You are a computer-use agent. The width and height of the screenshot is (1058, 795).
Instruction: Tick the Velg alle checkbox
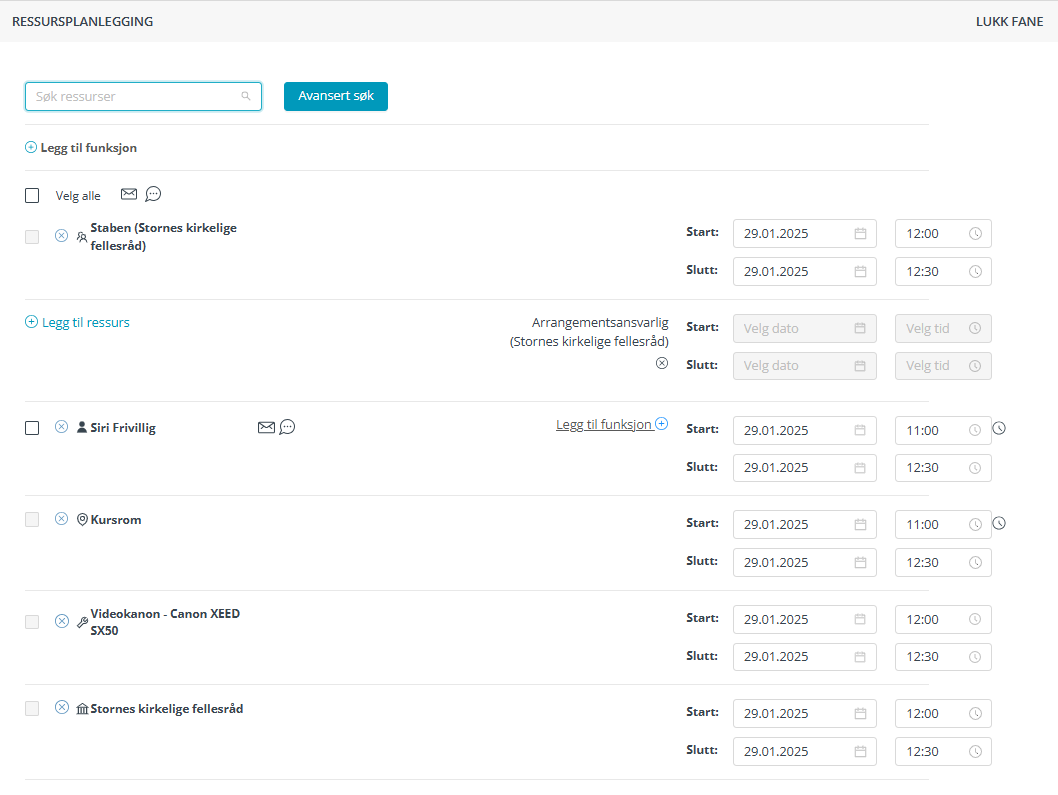click(32, 196)
